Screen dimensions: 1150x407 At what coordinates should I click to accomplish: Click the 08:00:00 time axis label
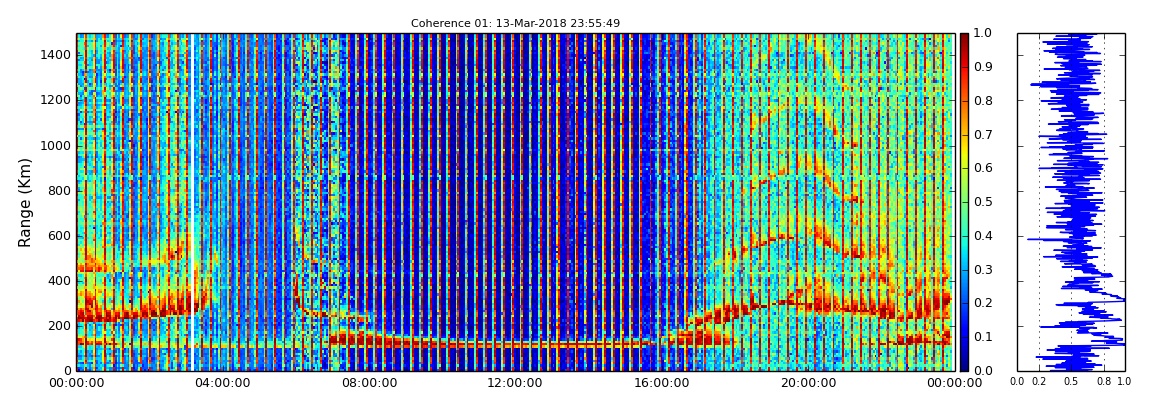pos(367,383)
